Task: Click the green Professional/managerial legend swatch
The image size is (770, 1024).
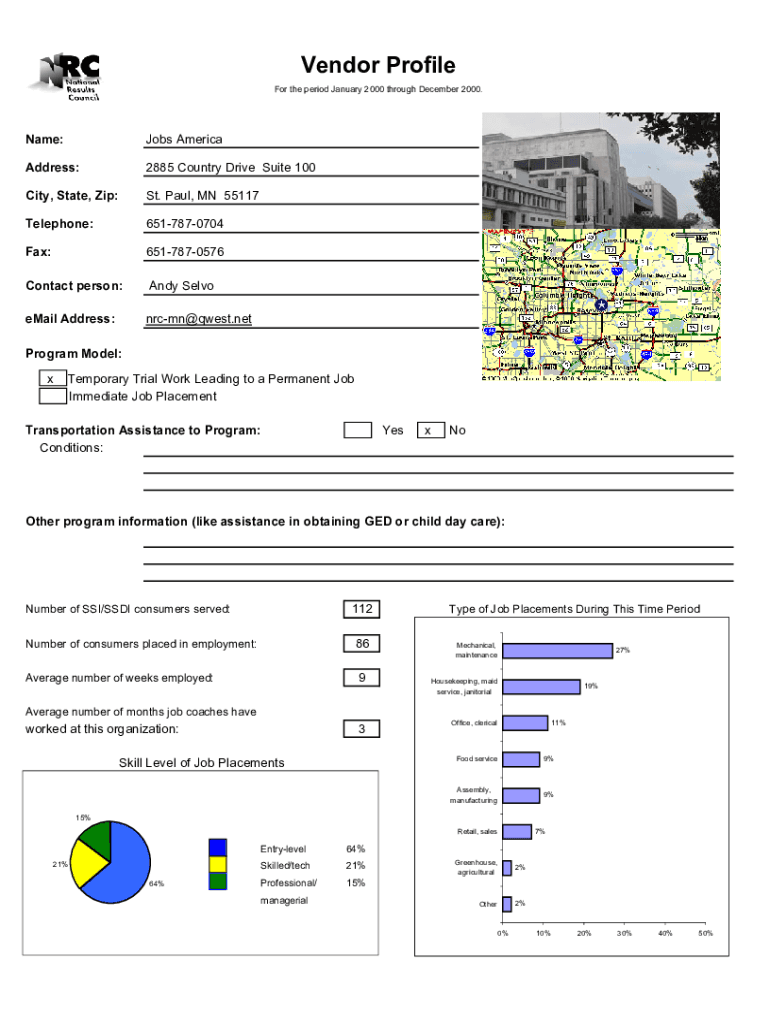Action: (218, 882)
